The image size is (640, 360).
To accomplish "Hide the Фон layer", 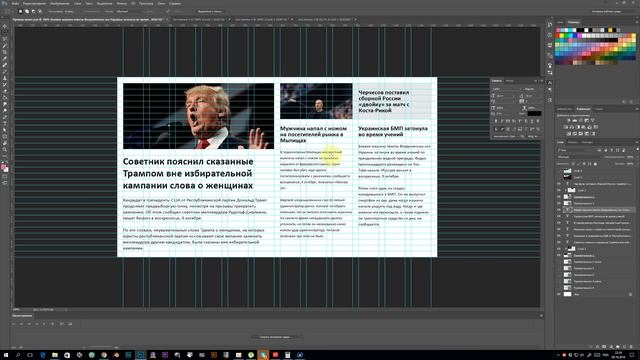I will (559, 294).
